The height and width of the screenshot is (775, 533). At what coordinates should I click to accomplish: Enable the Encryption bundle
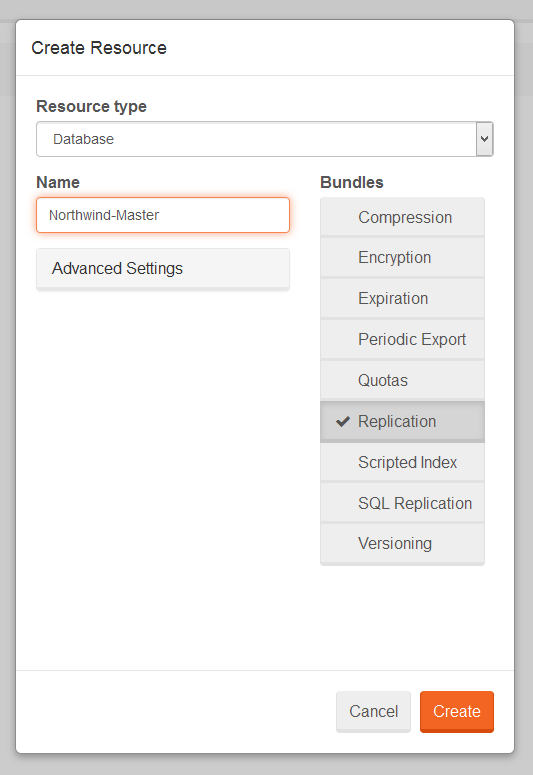(402, 258)
